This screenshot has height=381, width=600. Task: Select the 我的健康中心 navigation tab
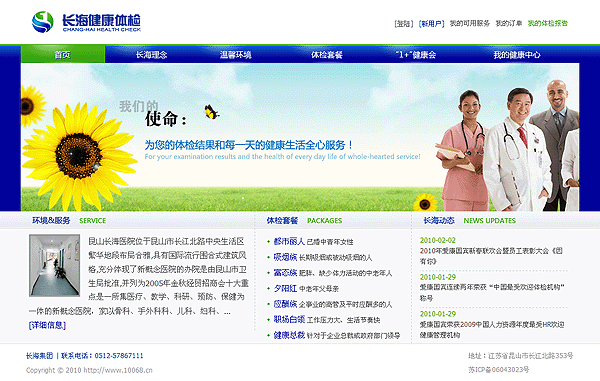click(x=517, y=55)
